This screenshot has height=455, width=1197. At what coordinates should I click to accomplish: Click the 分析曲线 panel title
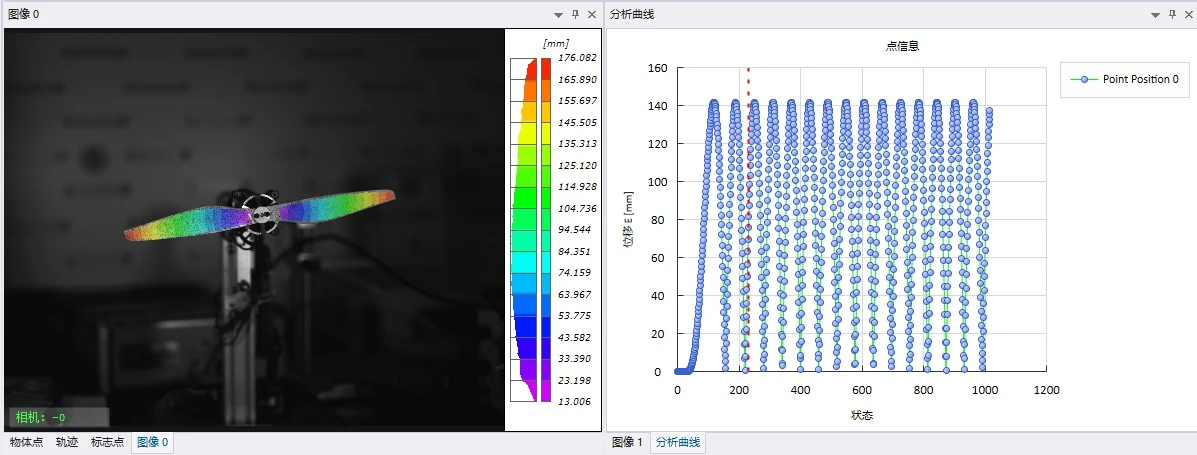[x=631, y=15]
